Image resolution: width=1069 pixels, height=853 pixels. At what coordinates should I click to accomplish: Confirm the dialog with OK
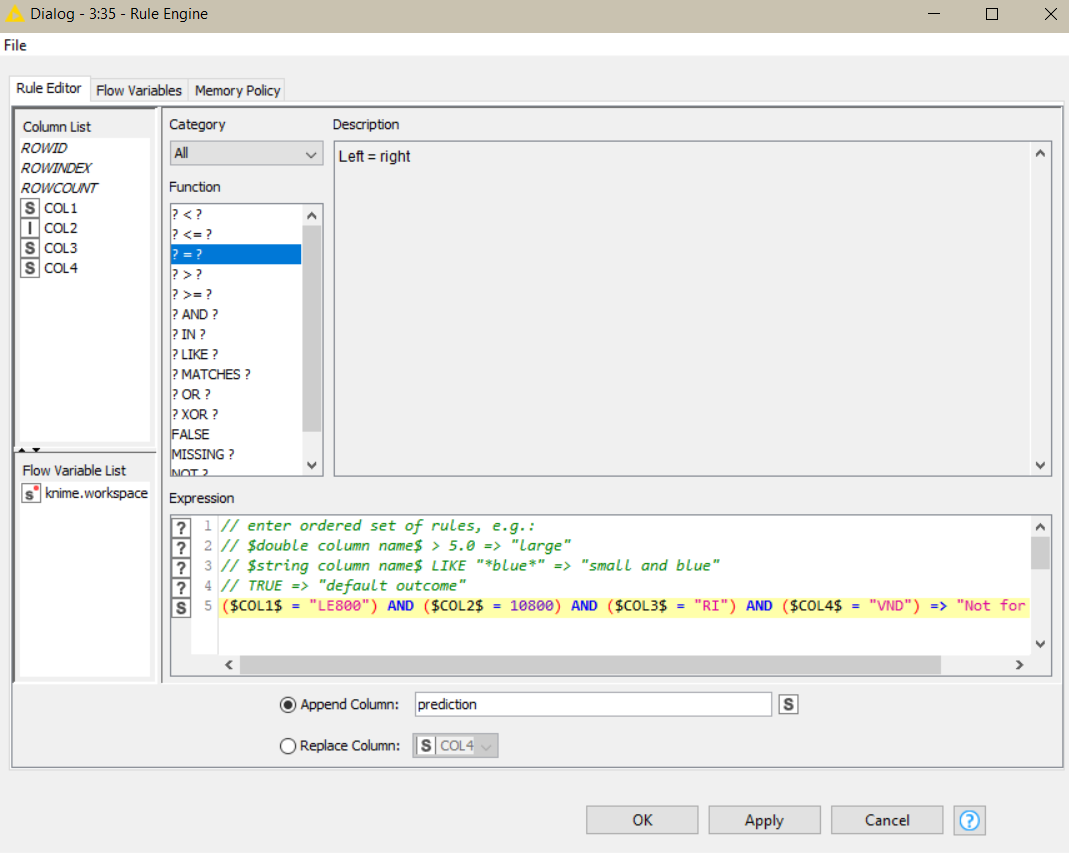coord(641,820)
